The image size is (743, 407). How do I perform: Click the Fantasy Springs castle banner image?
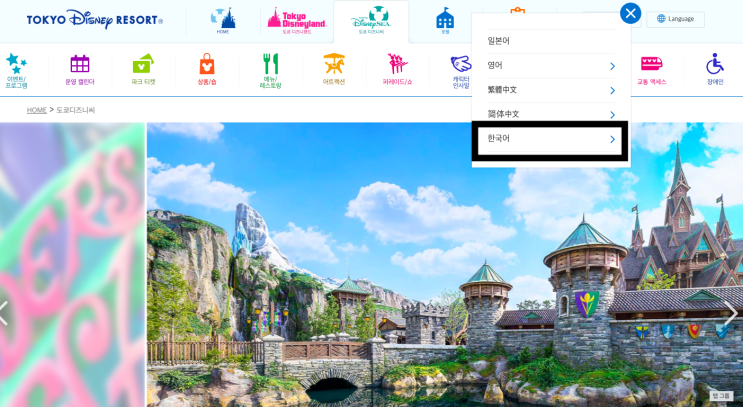[445, 264]
